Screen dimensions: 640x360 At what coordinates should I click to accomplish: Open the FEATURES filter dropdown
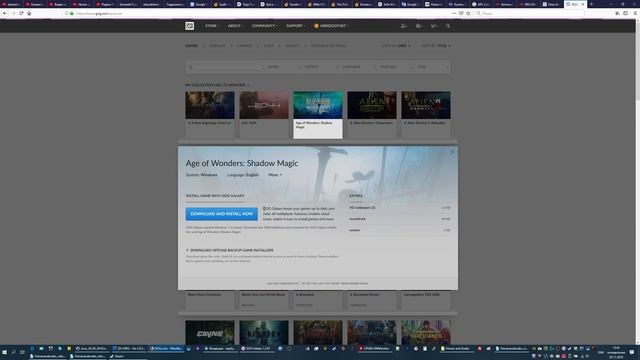(x=396, y=67)
